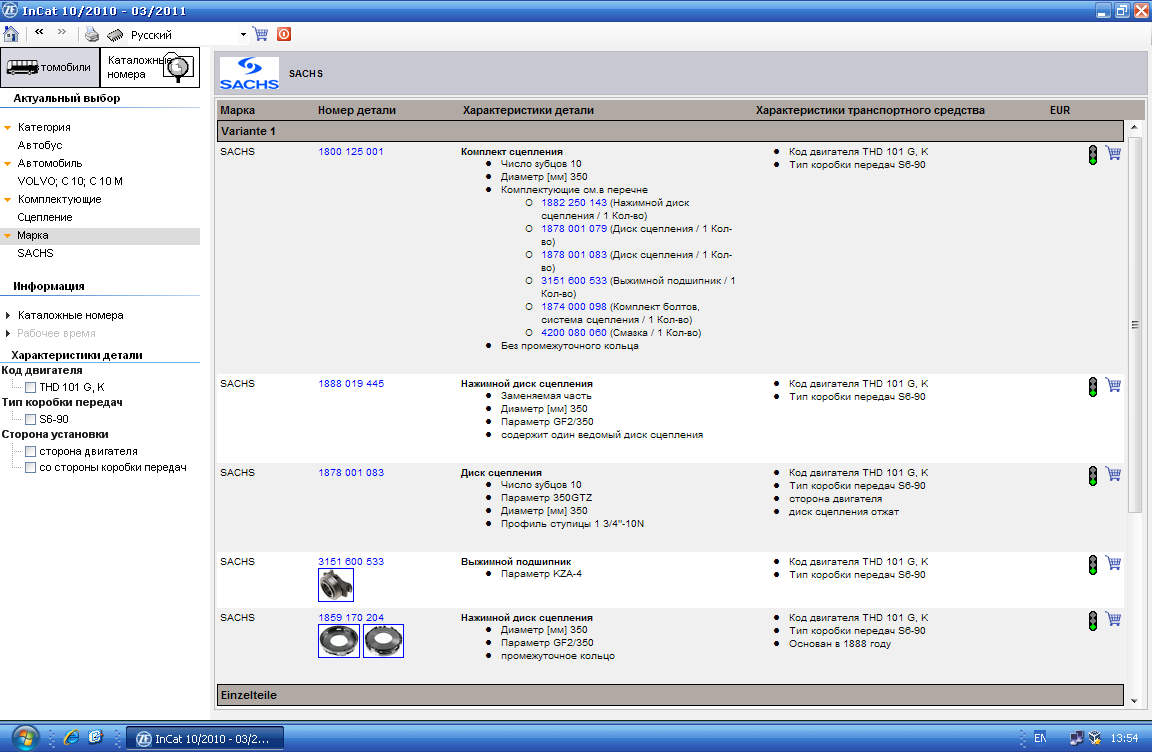This screenshot has width=1152, height=752.
Task: Open kit component 1882 250 143
Action: (x=574, y=203)
